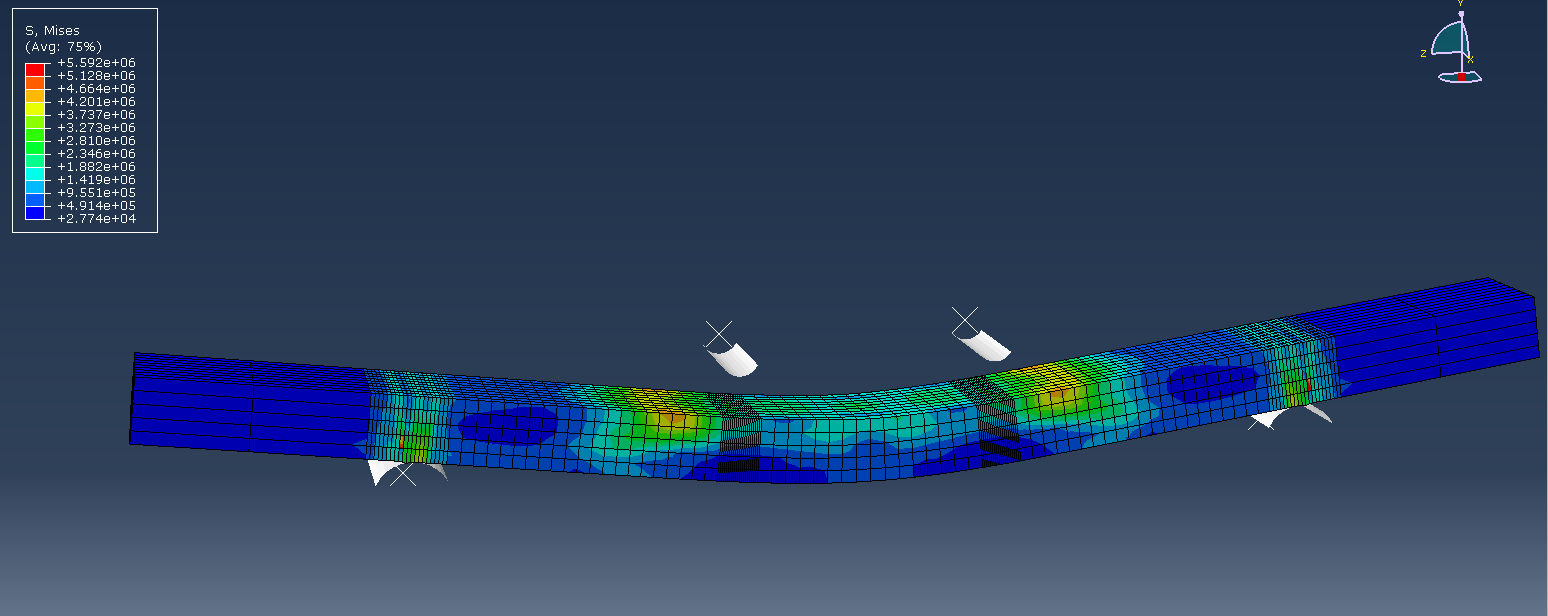Image resolution: width=1548 pixels, height=616 pixels.
Task: Click the "(Avg: 75%)" legend text
Action: coord(63,47)
